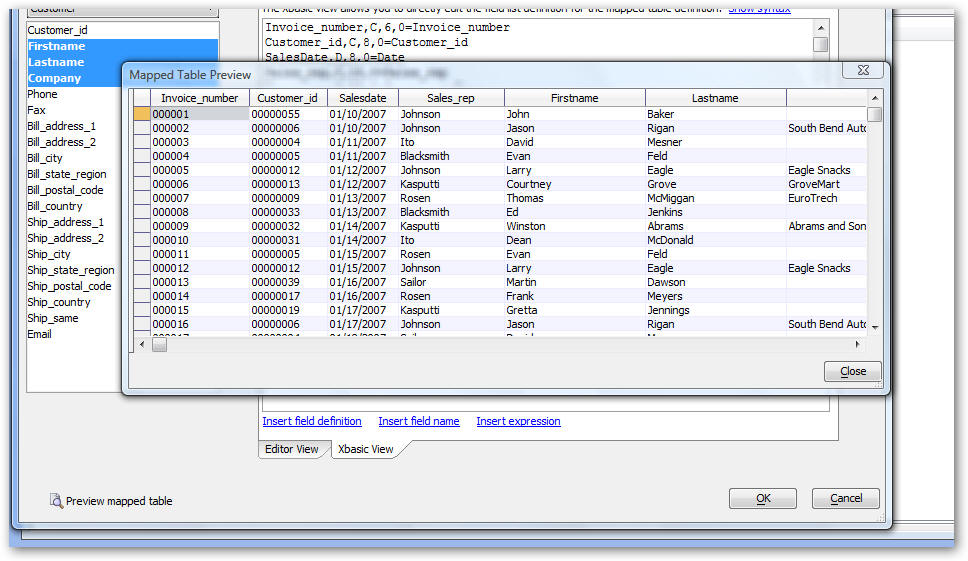Viewport: 968px width, 561px height.
Task: Select Phone in the field list
Action: pyautogui.click(x=74, y=94)
